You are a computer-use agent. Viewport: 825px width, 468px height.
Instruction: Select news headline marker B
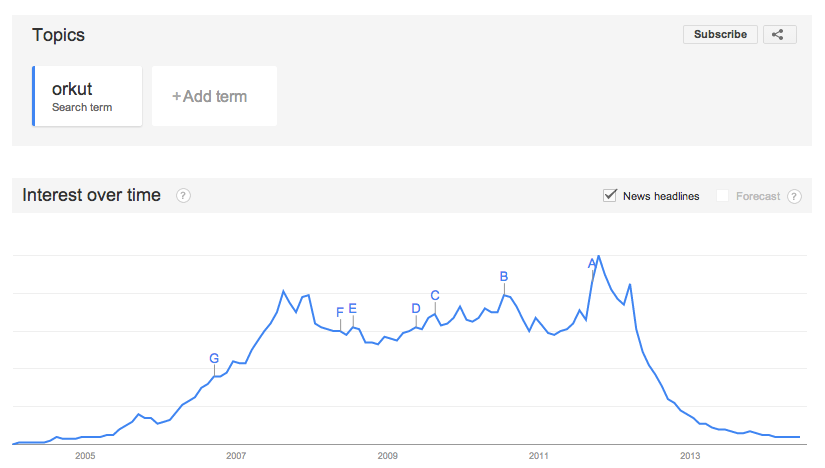(x=504, y=276)
